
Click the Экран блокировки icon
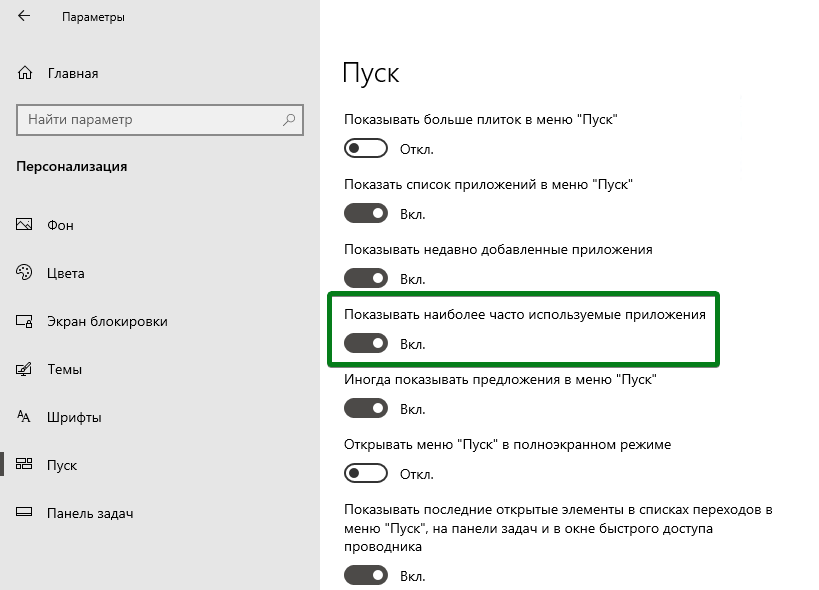tap(24, 321)
